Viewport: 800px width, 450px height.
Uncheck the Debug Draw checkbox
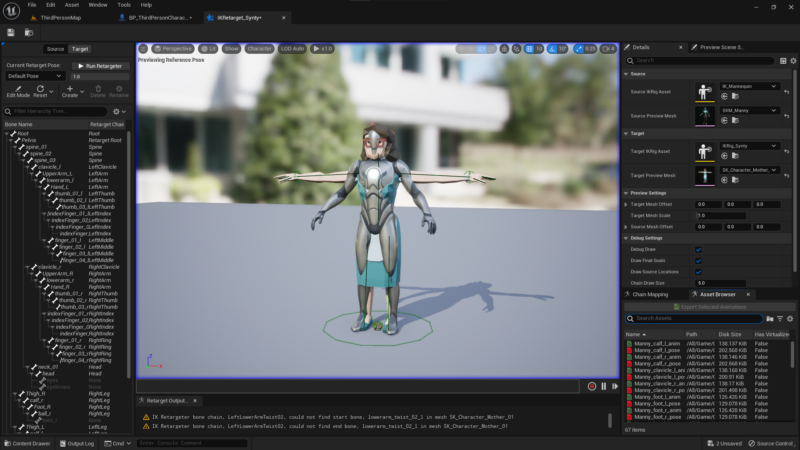point(698,249)
